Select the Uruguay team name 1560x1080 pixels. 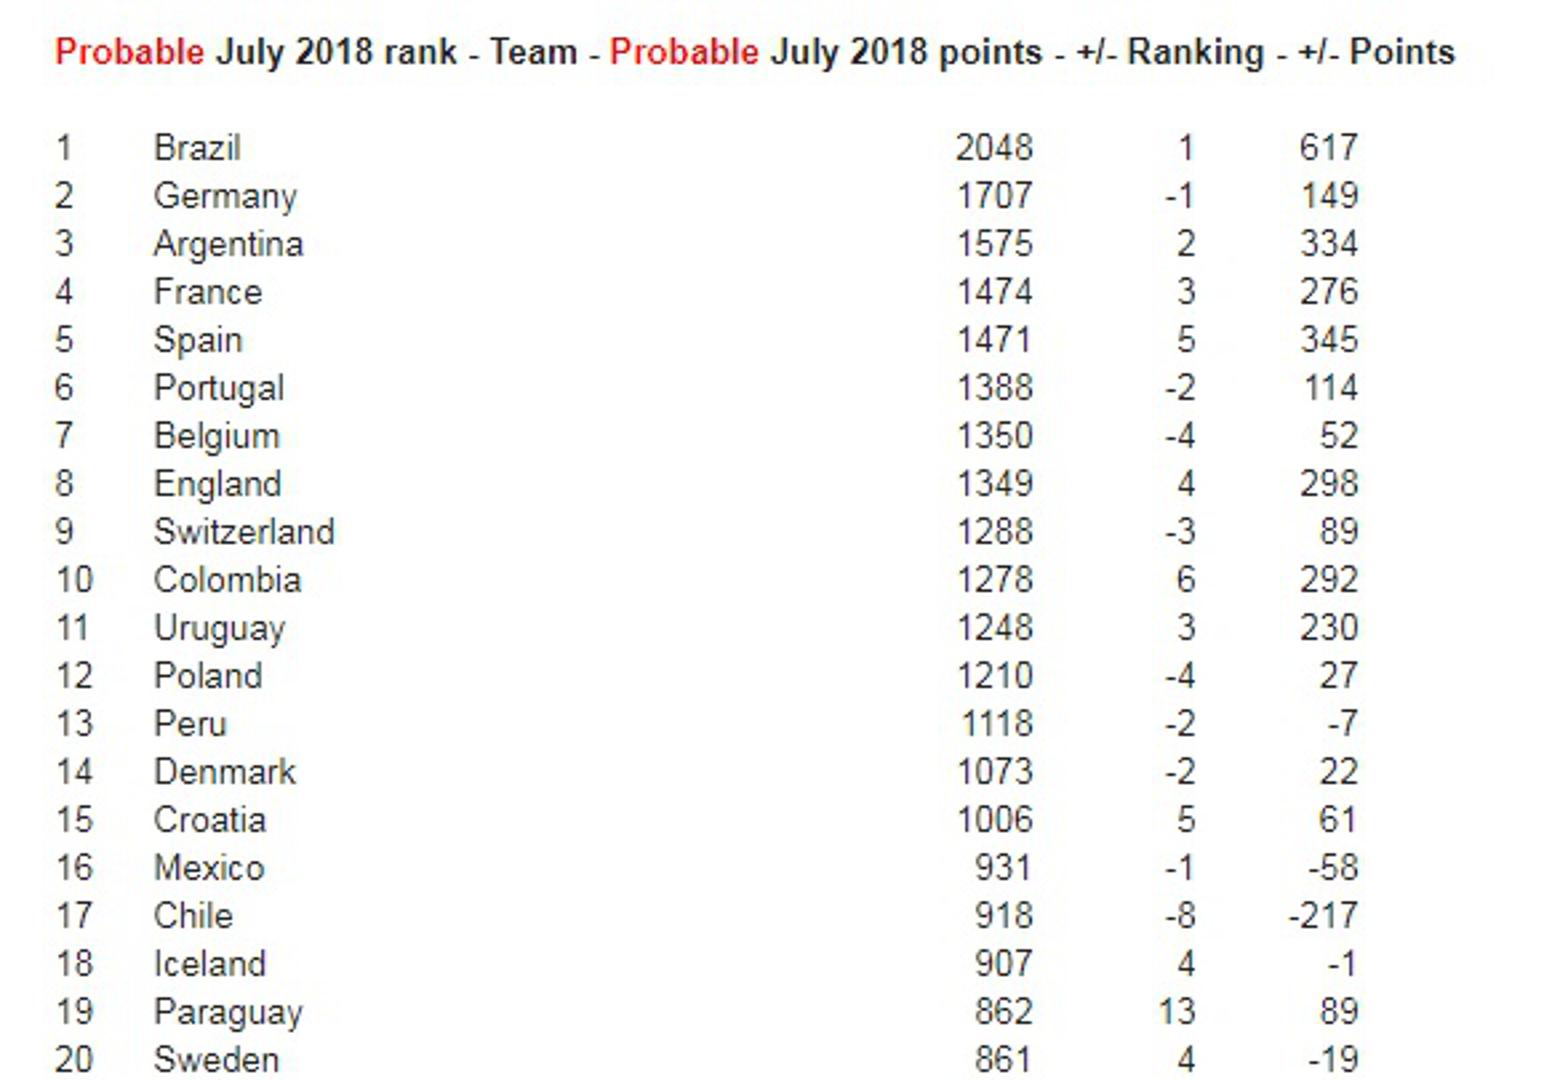[x=219, y=628]
